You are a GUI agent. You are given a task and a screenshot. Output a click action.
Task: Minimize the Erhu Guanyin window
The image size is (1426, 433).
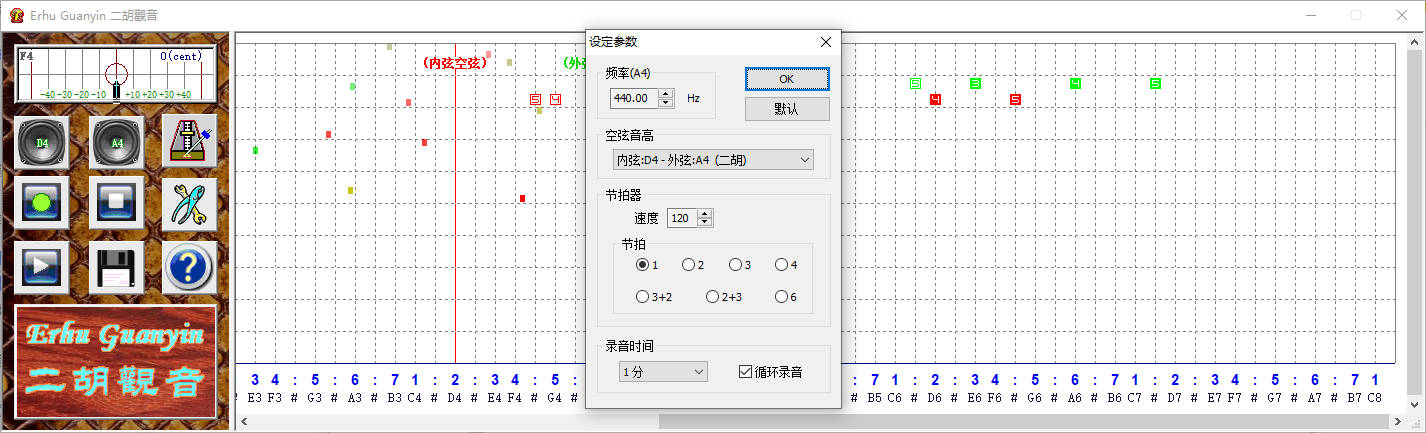1310,15
